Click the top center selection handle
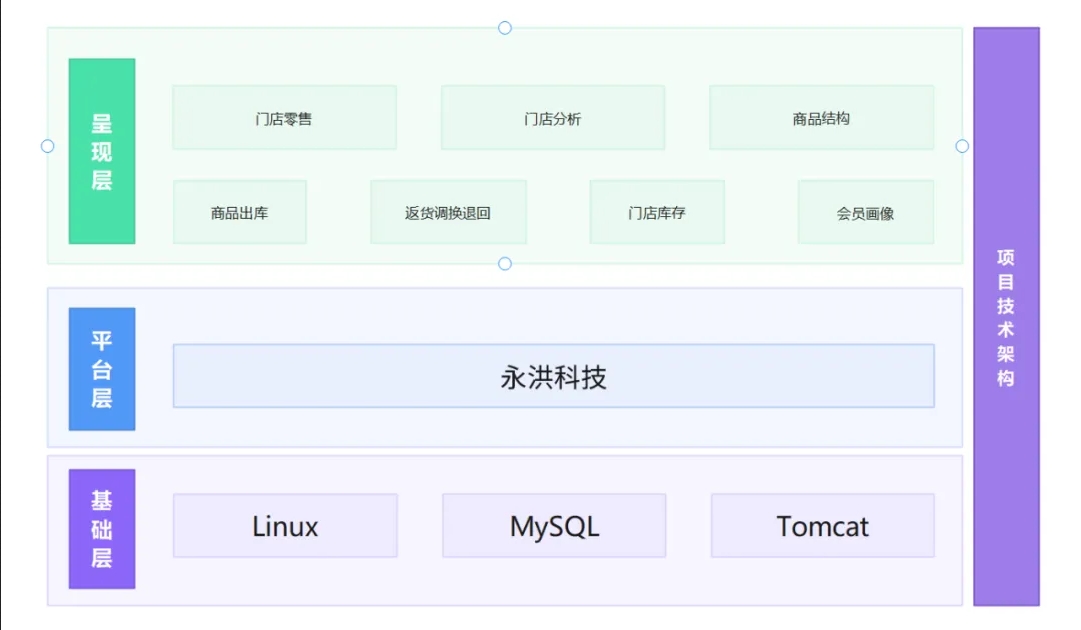 [x=505, y=28]
